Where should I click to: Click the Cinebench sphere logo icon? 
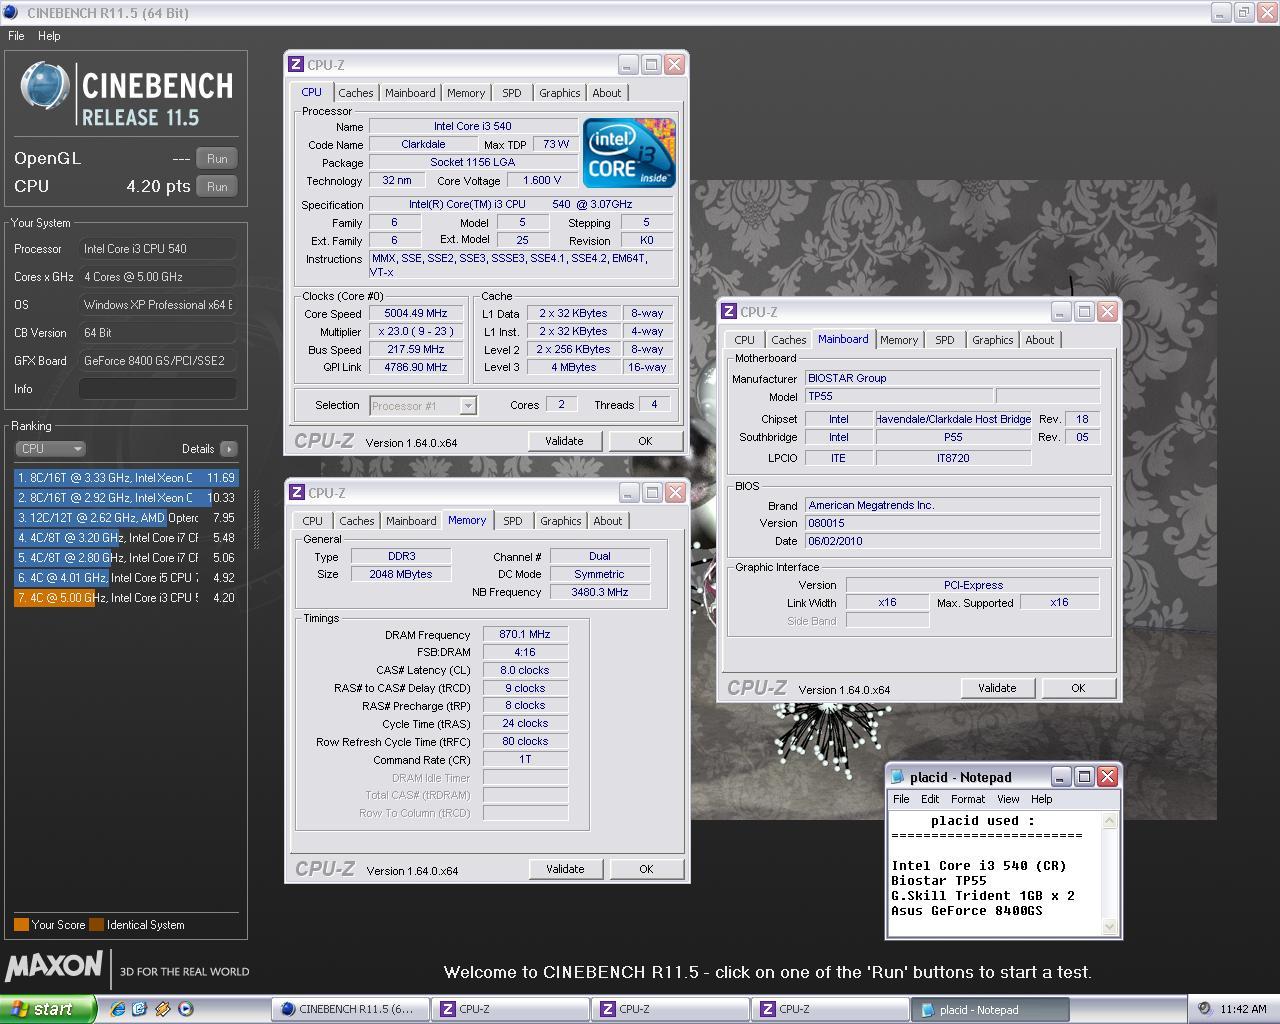click(x=45, y=88)
